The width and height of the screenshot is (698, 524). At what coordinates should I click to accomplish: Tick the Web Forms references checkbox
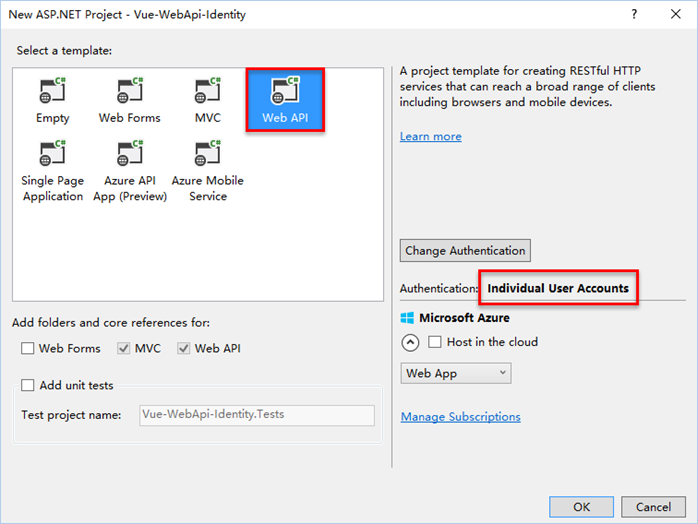[x=28, y=348]
